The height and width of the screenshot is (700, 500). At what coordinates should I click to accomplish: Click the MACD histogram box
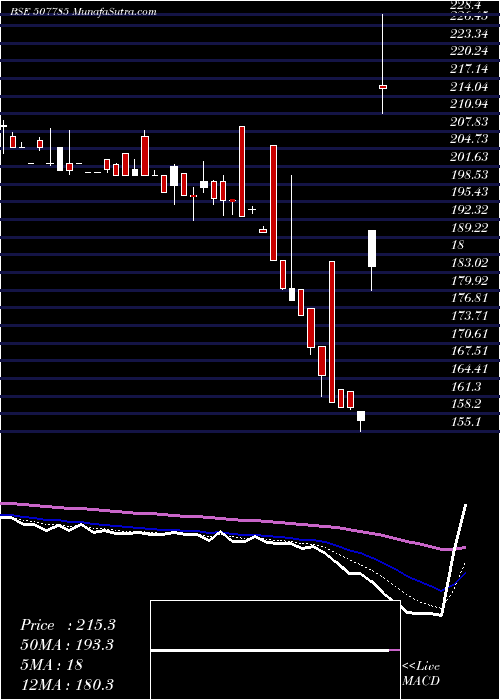click(275, 650)
